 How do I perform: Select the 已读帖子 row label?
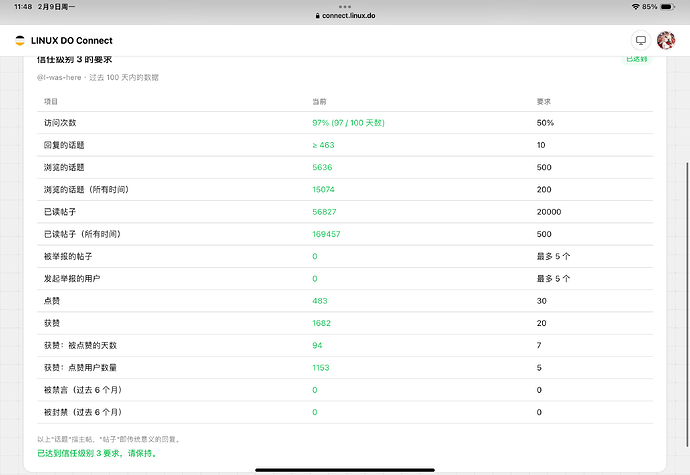pyautogui.click(x=60, y=212)
